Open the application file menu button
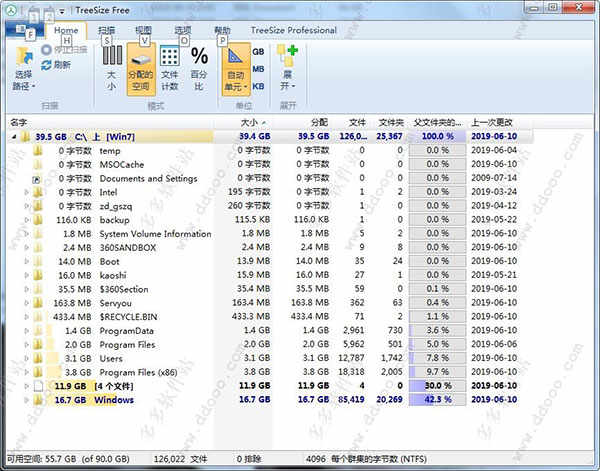The image size is (600, 471). [24, 30]
